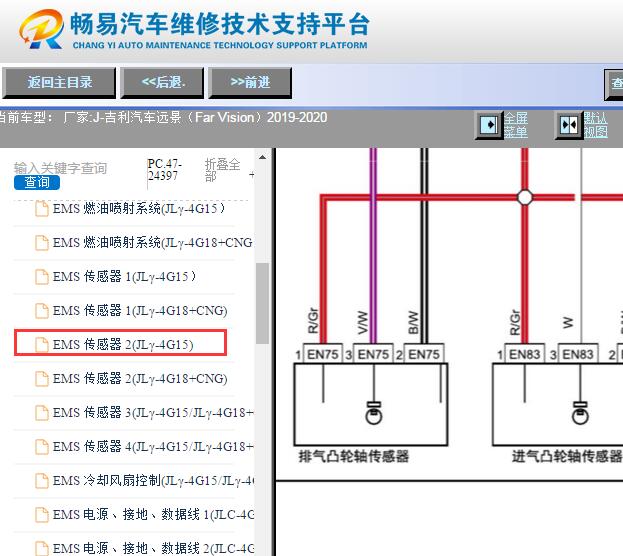Click the exhaust camshaft sensor element symbol
The height and width of the screenshot is (556, 623).
click(x=373, y=413)
